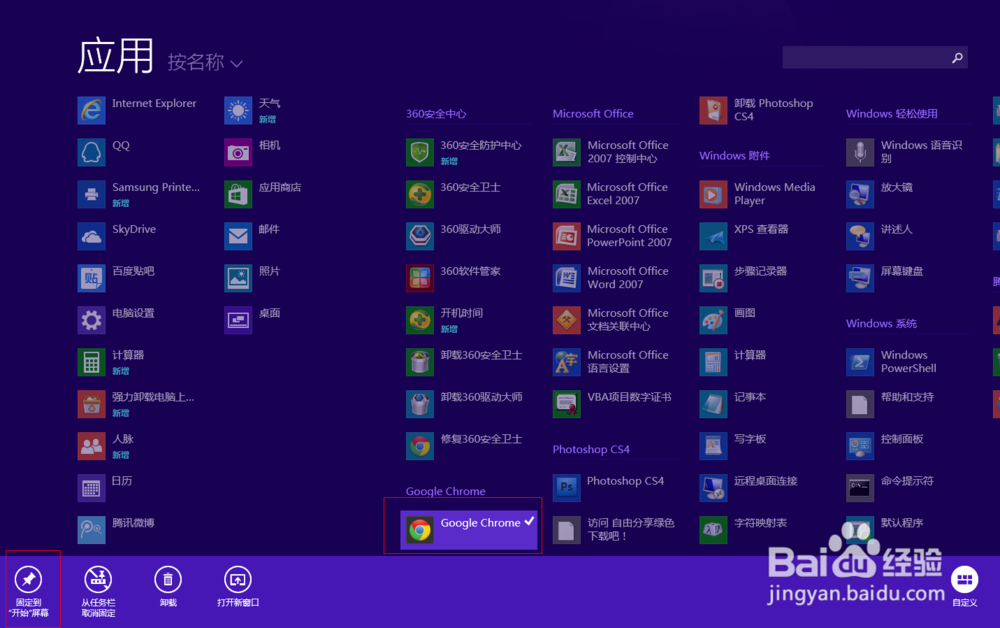The height and width of the screenshot is (628, 1000).
Task: Open the 电脑设置 gear icon
Action: [91, 320]
